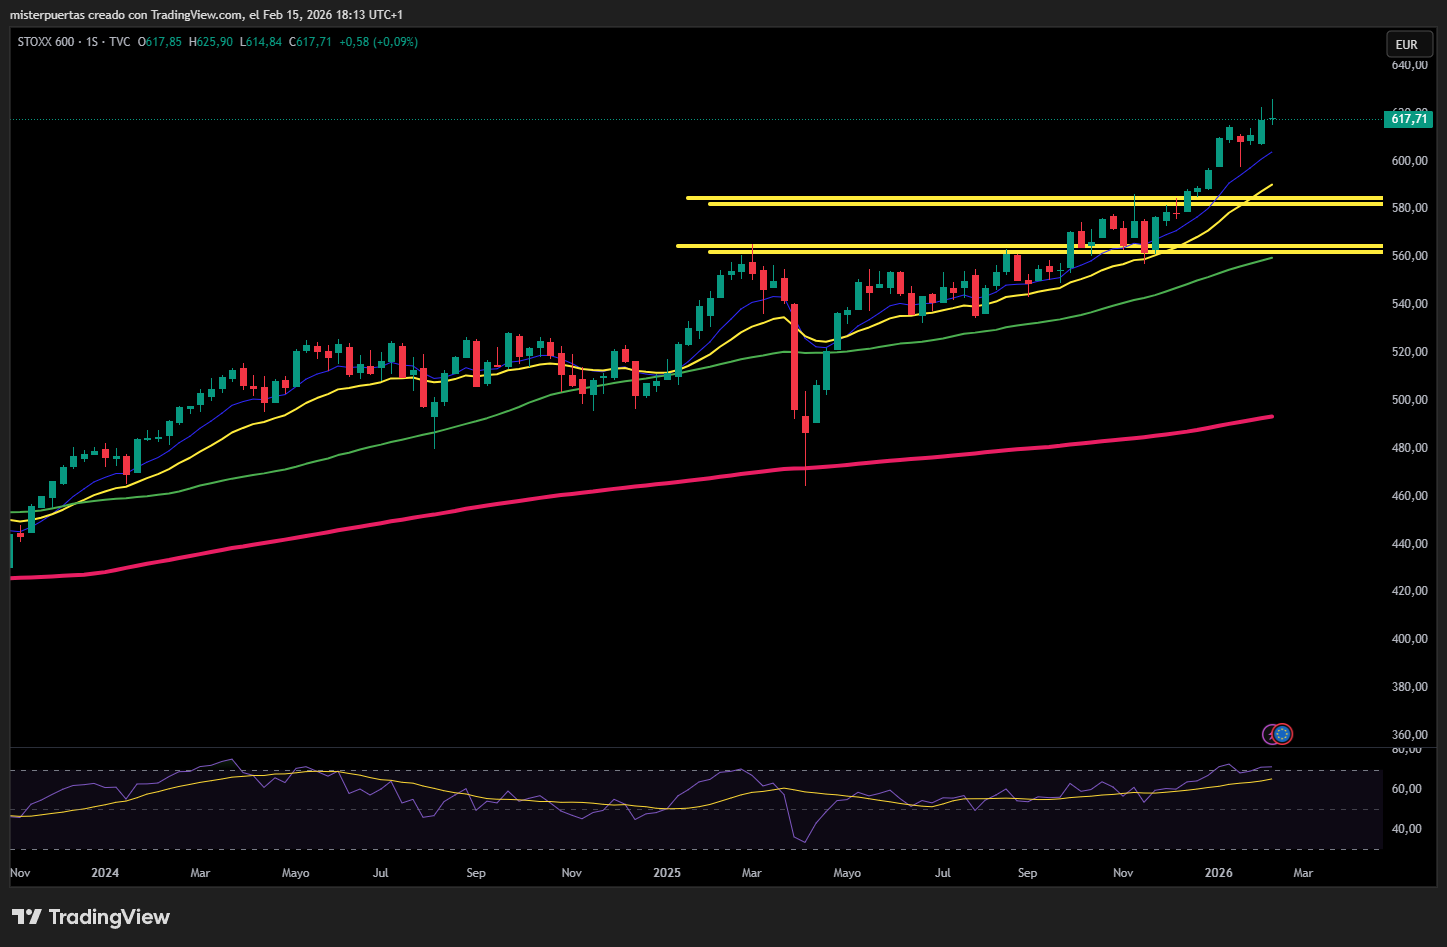Click the high value H625,90 in legend
Image resolution: width=1447 pixels, height=947 pixels.
(x=211, y=42)
